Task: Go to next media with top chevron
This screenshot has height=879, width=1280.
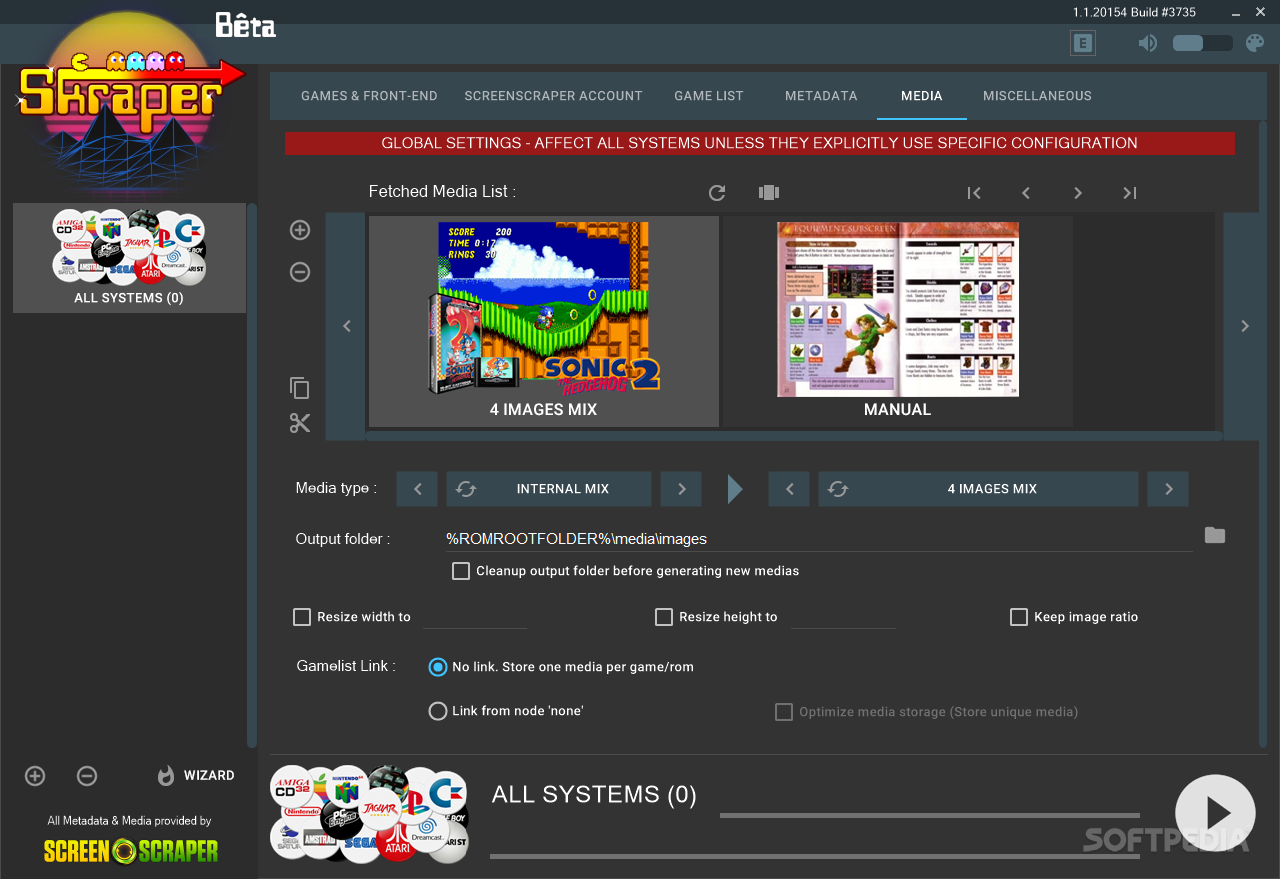Action: (1078, 193)
